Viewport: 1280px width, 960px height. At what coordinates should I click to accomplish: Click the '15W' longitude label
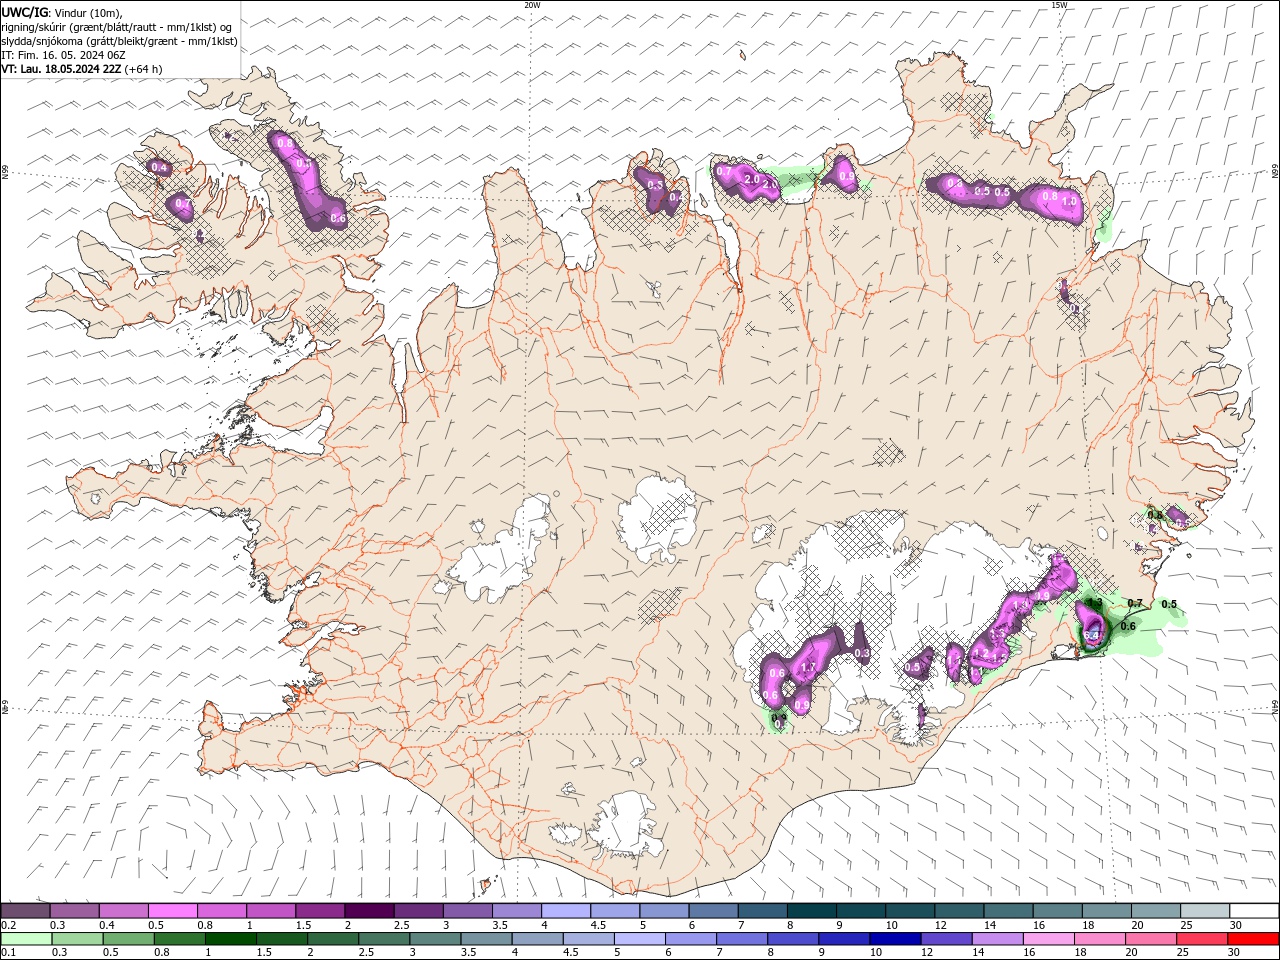click(x=1059, y=5)
